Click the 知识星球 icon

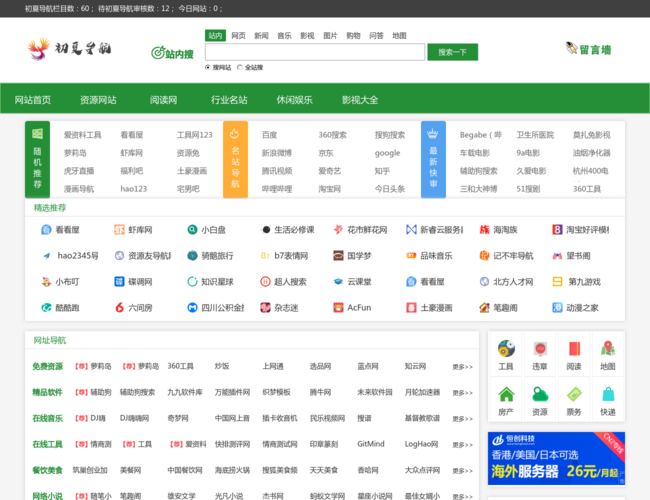point(192,282)
